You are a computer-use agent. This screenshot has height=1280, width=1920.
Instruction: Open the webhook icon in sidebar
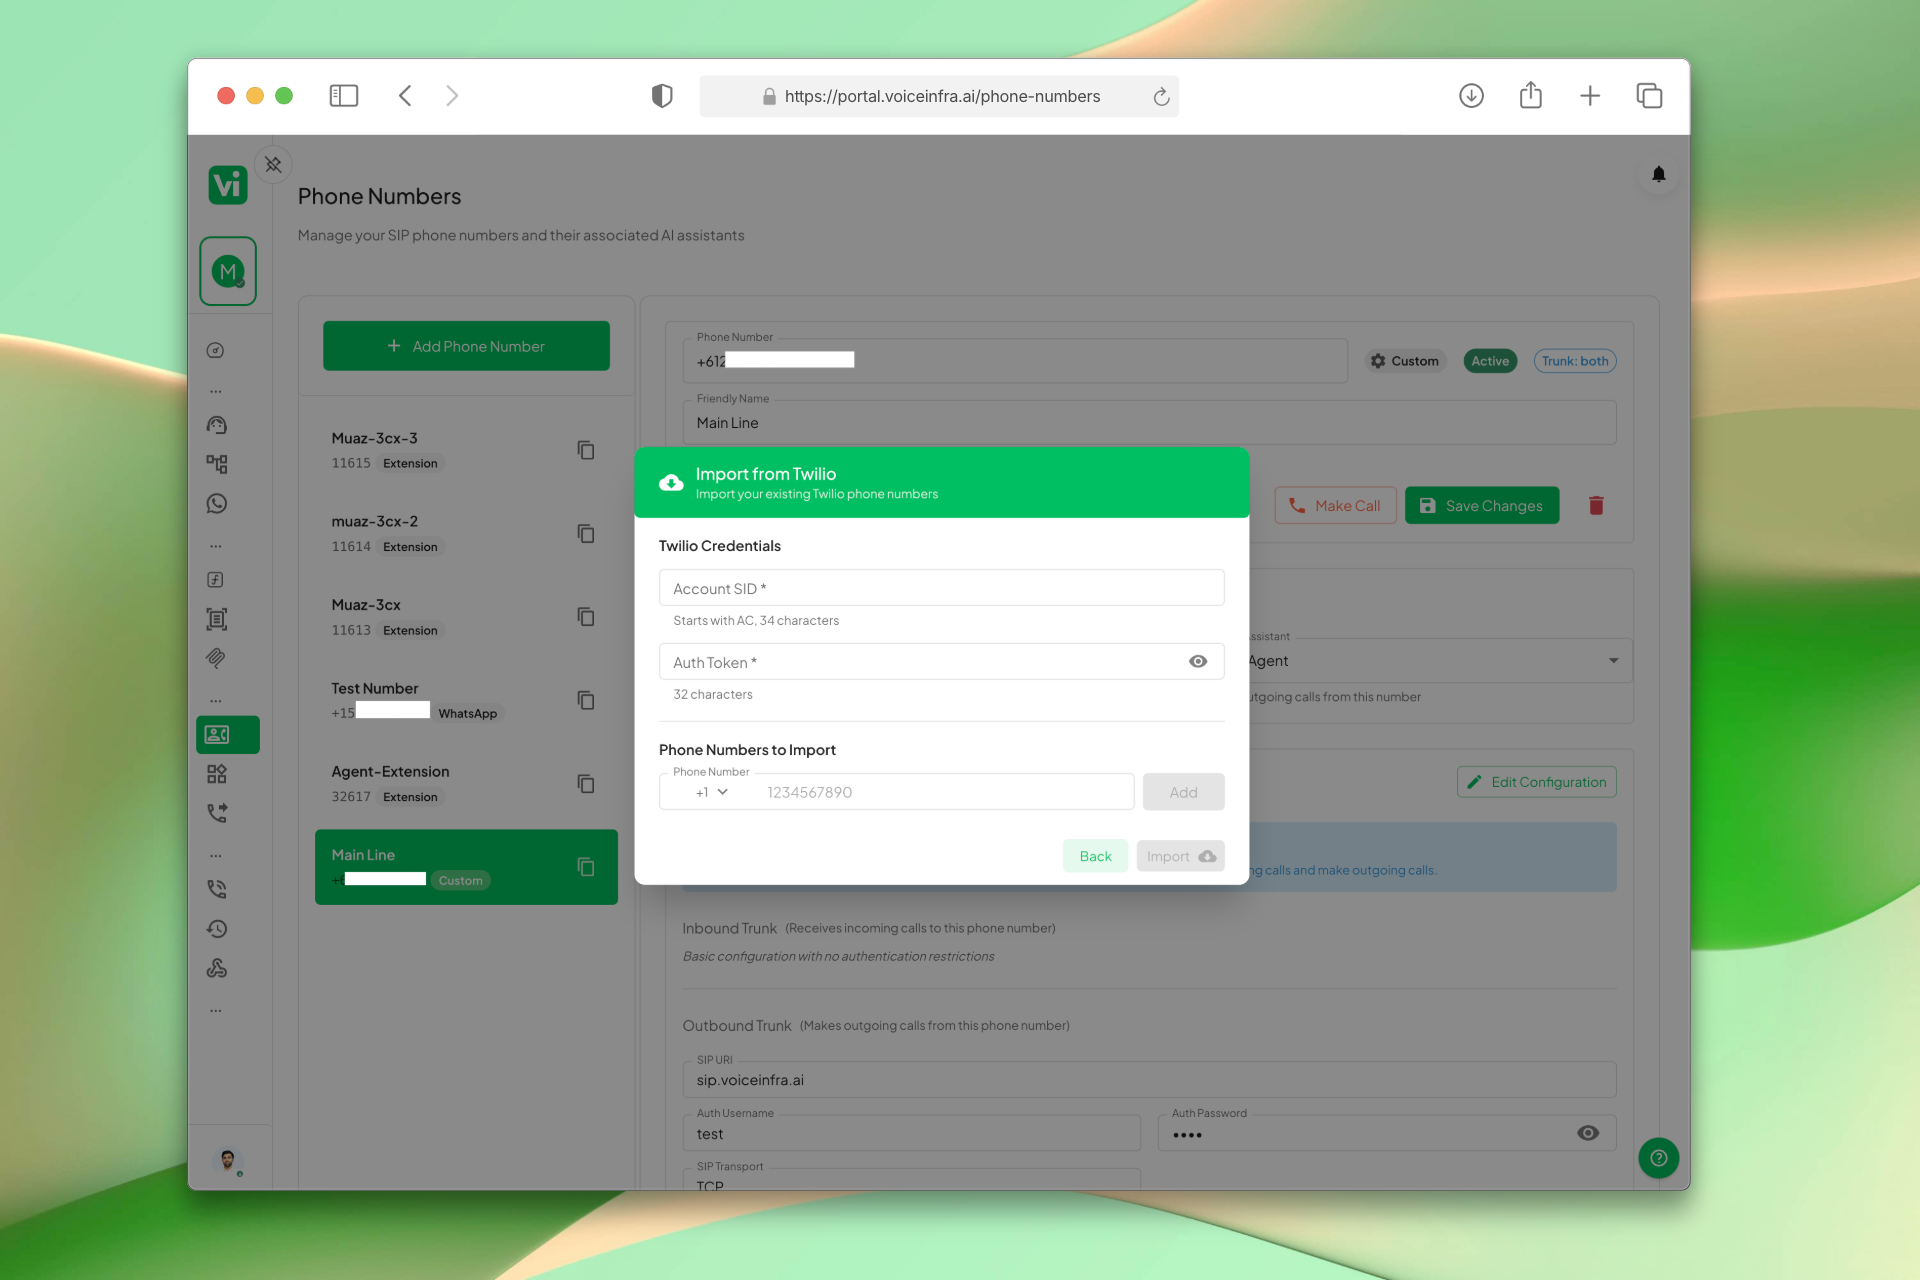[216, 968]
